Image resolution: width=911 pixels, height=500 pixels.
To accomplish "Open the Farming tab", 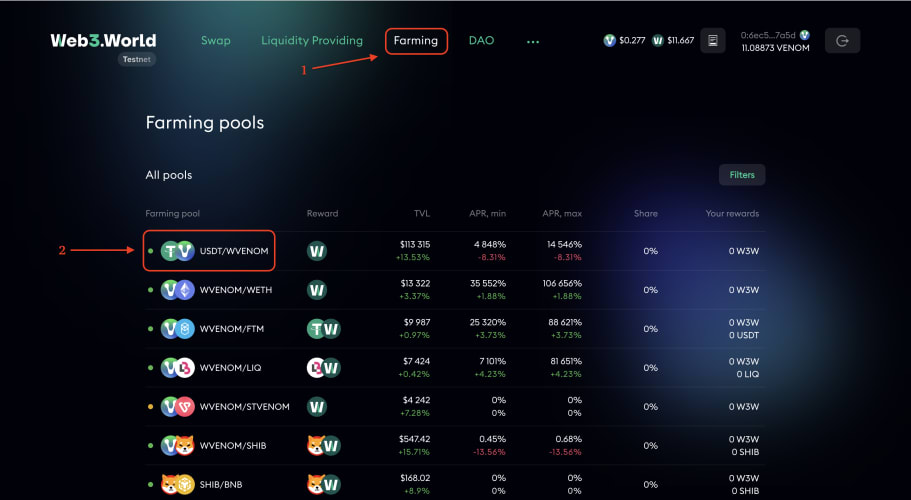I will 416,41.
